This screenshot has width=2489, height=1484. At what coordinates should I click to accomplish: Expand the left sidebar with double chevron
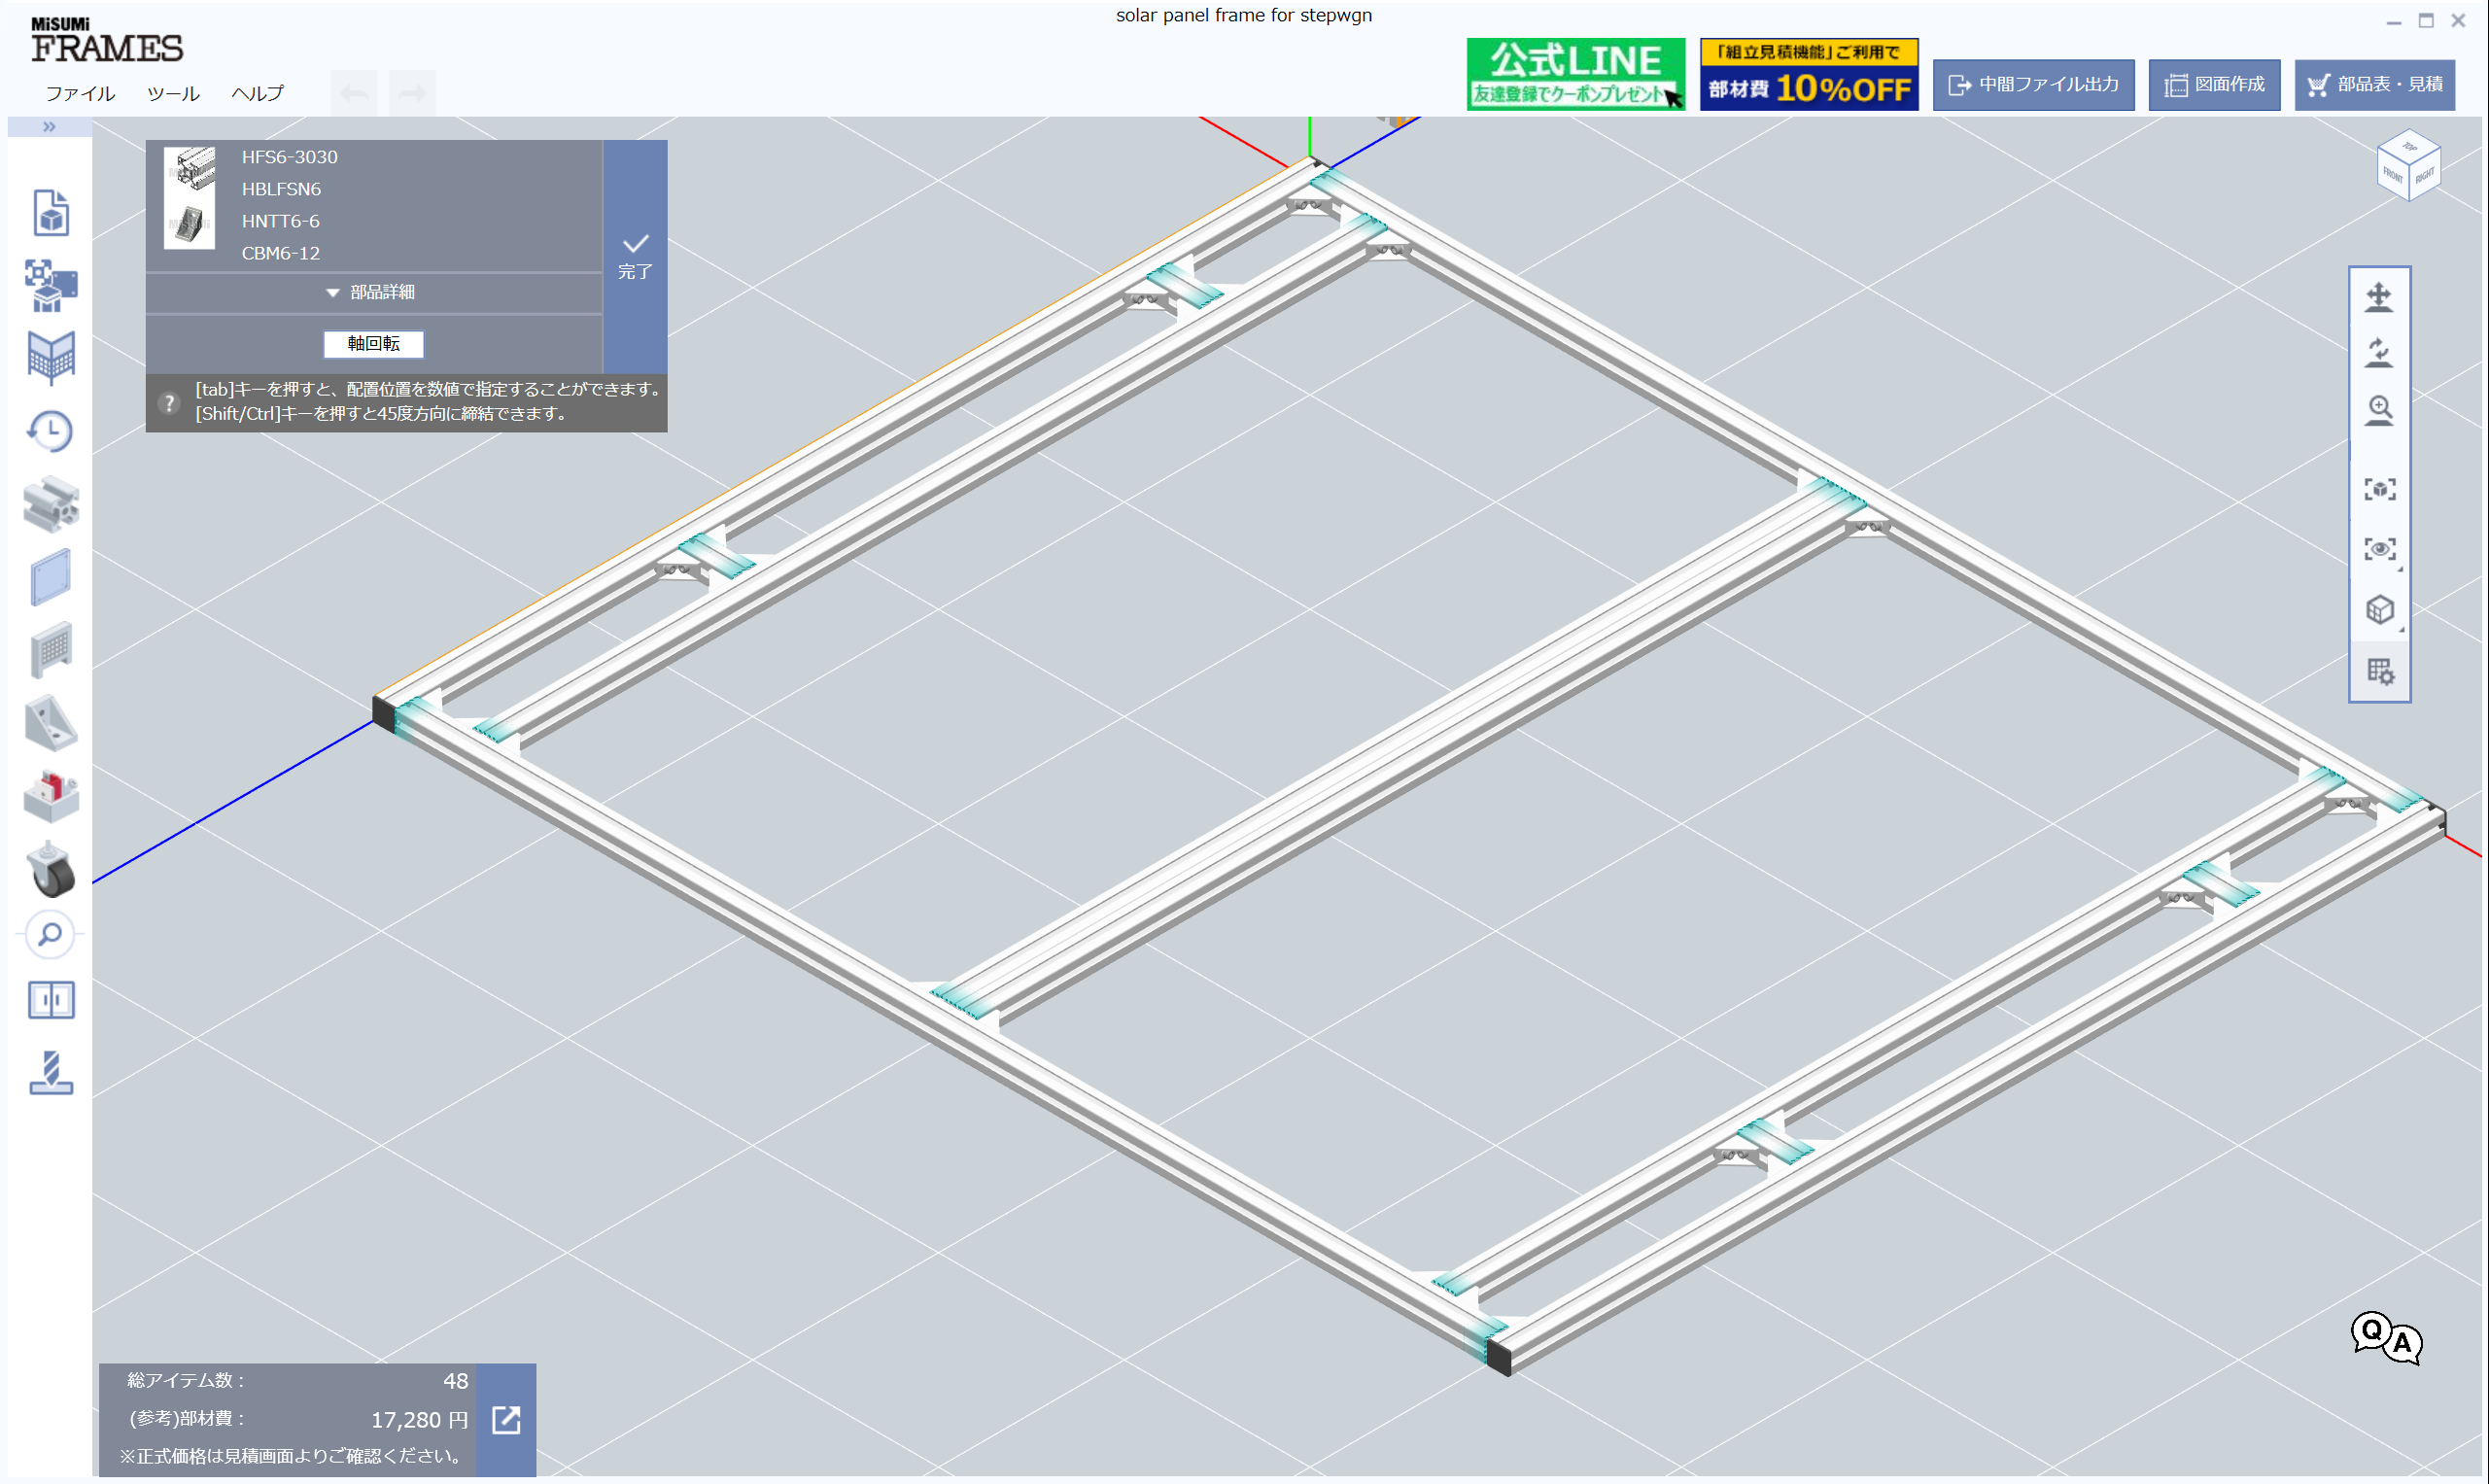point(49,126)
